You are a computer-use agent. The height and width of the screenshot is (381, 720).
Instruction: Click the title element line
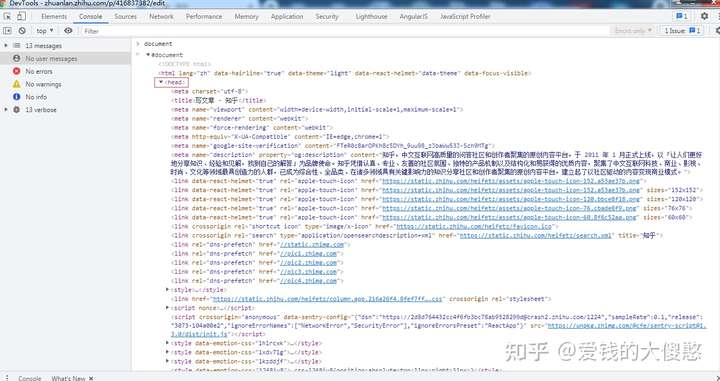coord(219,101)
